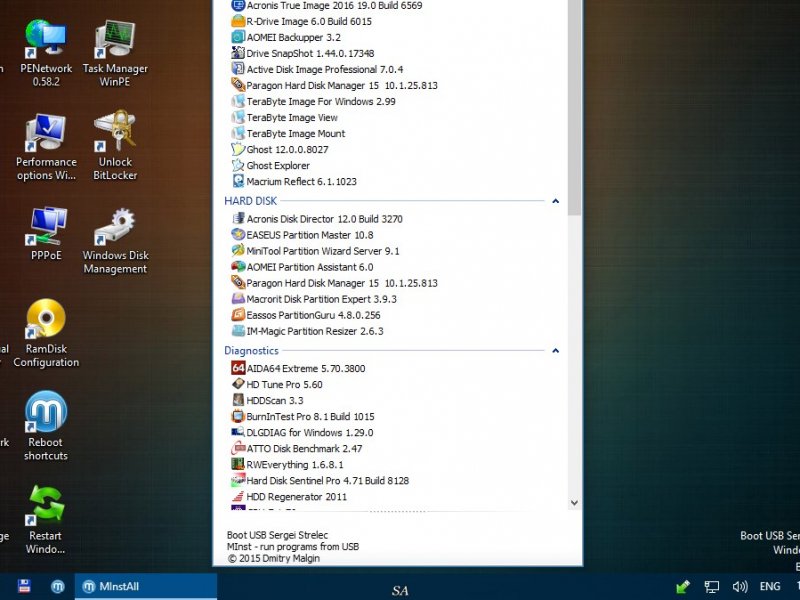800x600 pixels.
Task: Select the Eassos PartitionGuru icon
Action: 238,315
